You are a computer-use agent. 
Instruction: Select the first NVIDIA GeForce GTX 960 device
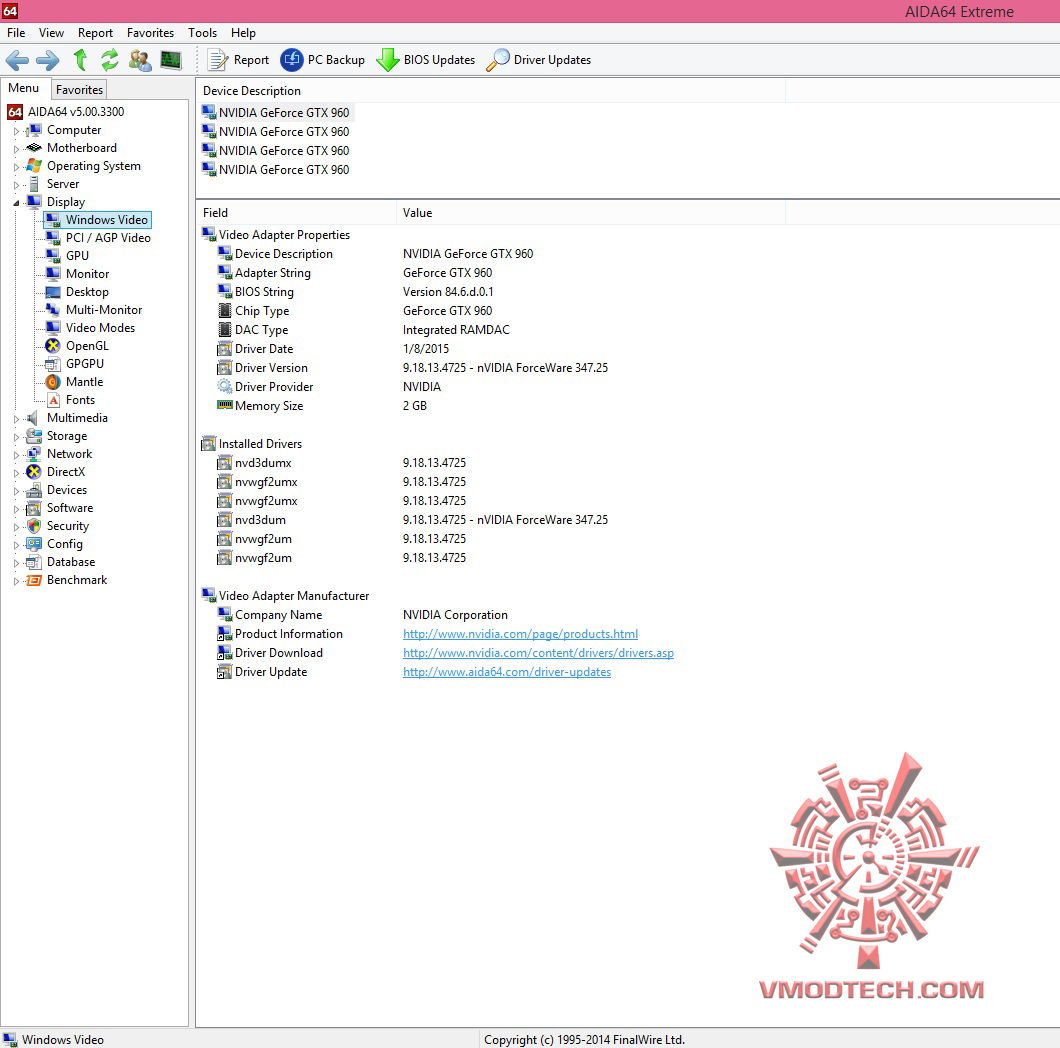(276, 113)
